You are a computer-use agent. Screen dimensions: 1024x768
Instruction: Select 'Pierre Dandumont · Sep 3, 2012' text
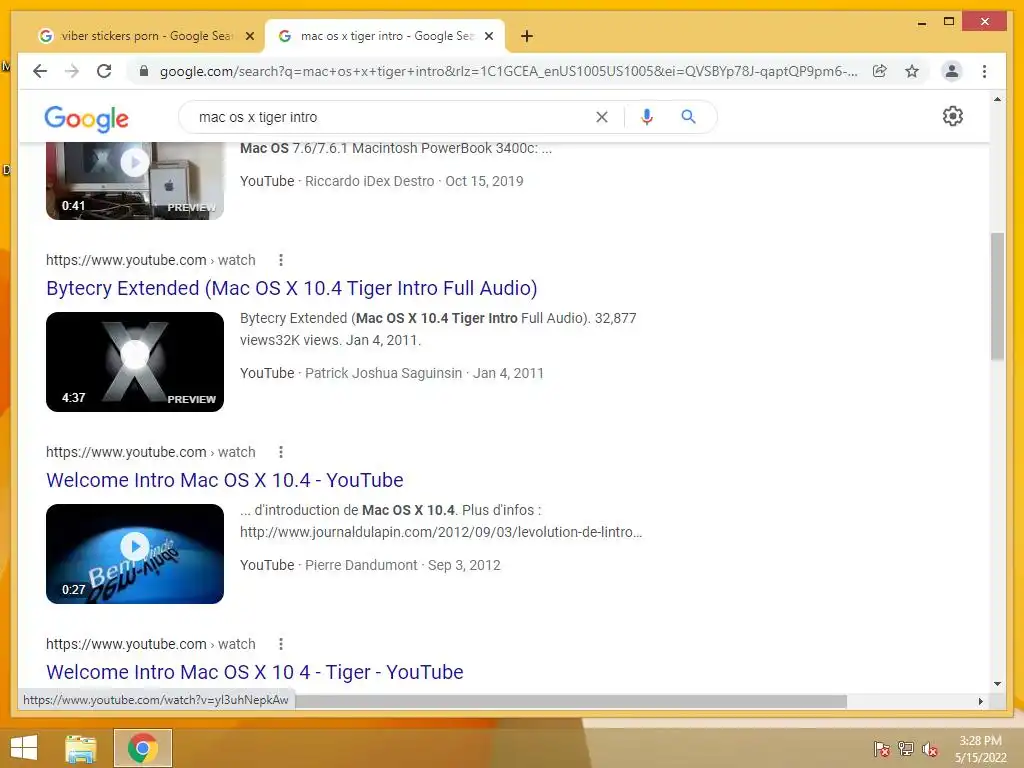pyautogui.click(x=403, y=565)
